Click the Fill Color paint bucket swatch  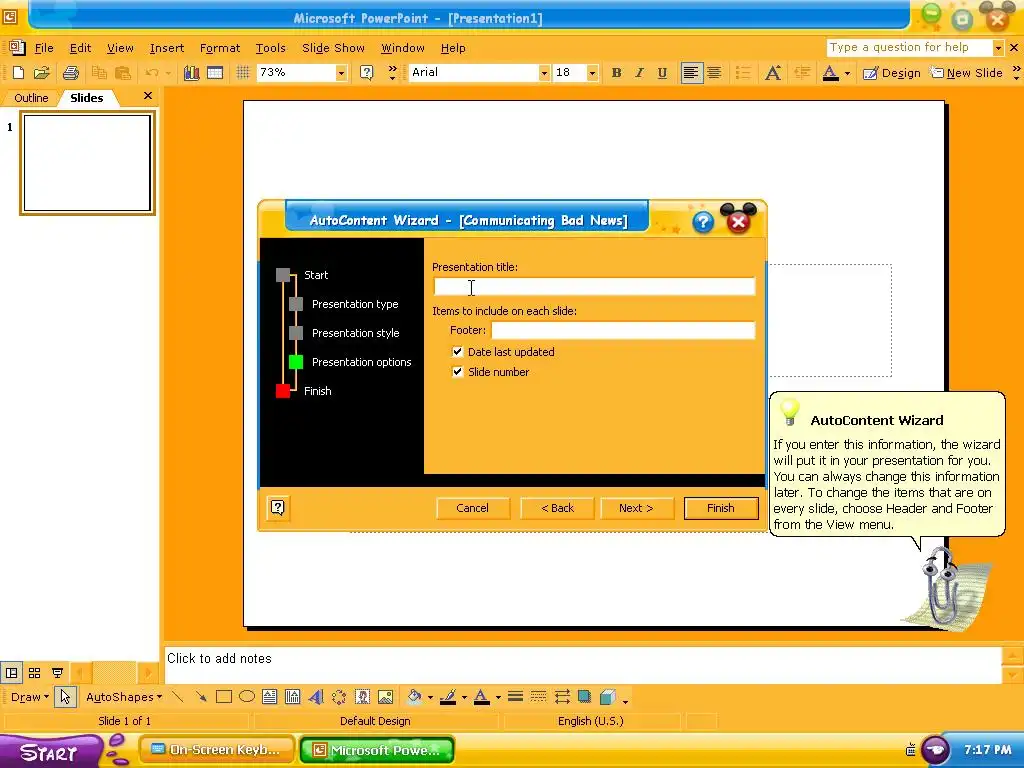[x=414, y=697]
